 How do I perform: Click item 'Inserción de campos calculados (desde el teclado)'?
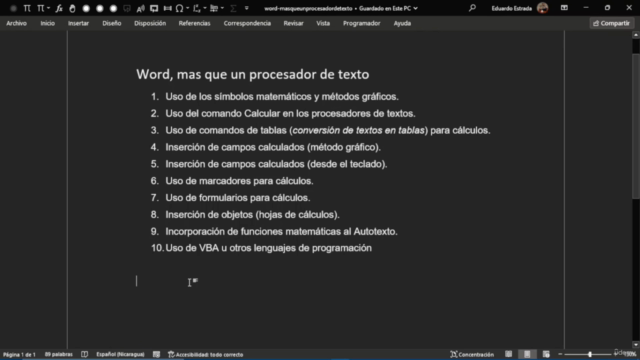click(x=276, y=164)
